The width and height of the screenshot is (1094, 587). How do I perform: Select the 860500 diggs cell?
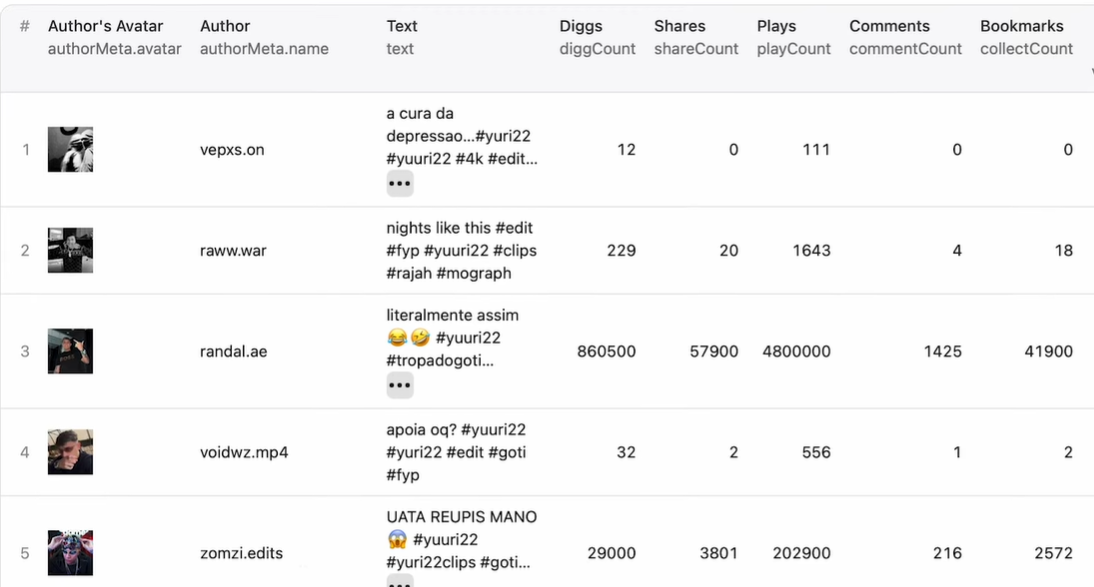[x=606, y=351]
